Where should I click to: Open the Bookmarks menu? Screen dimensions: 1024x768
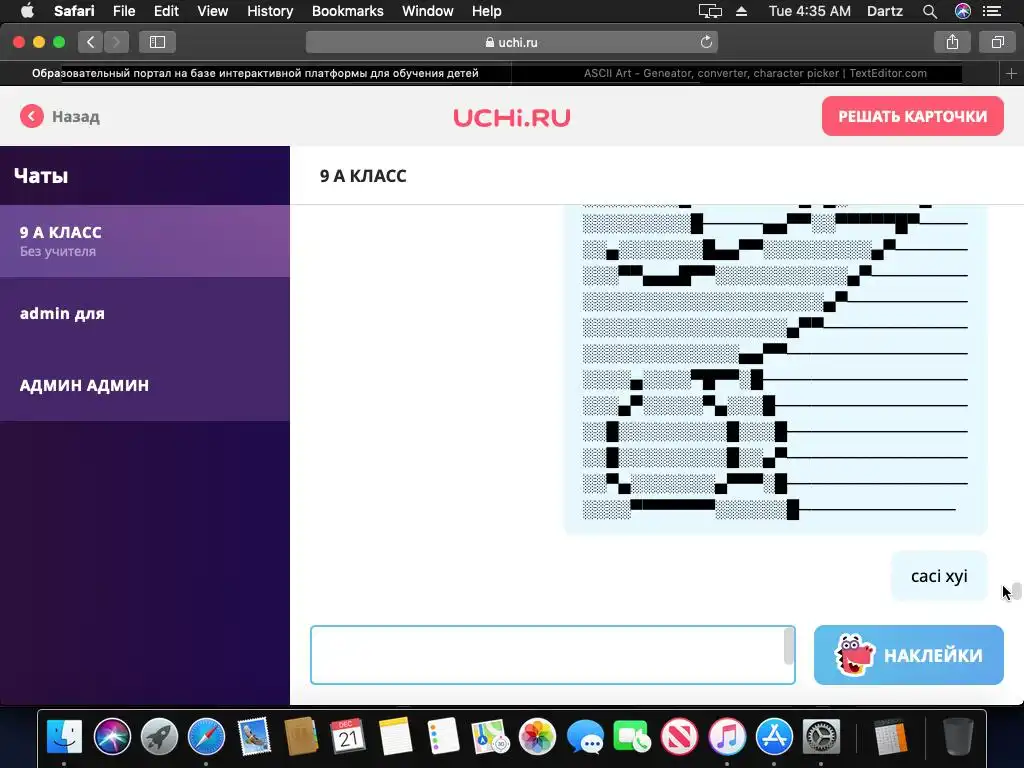point(347,11)
